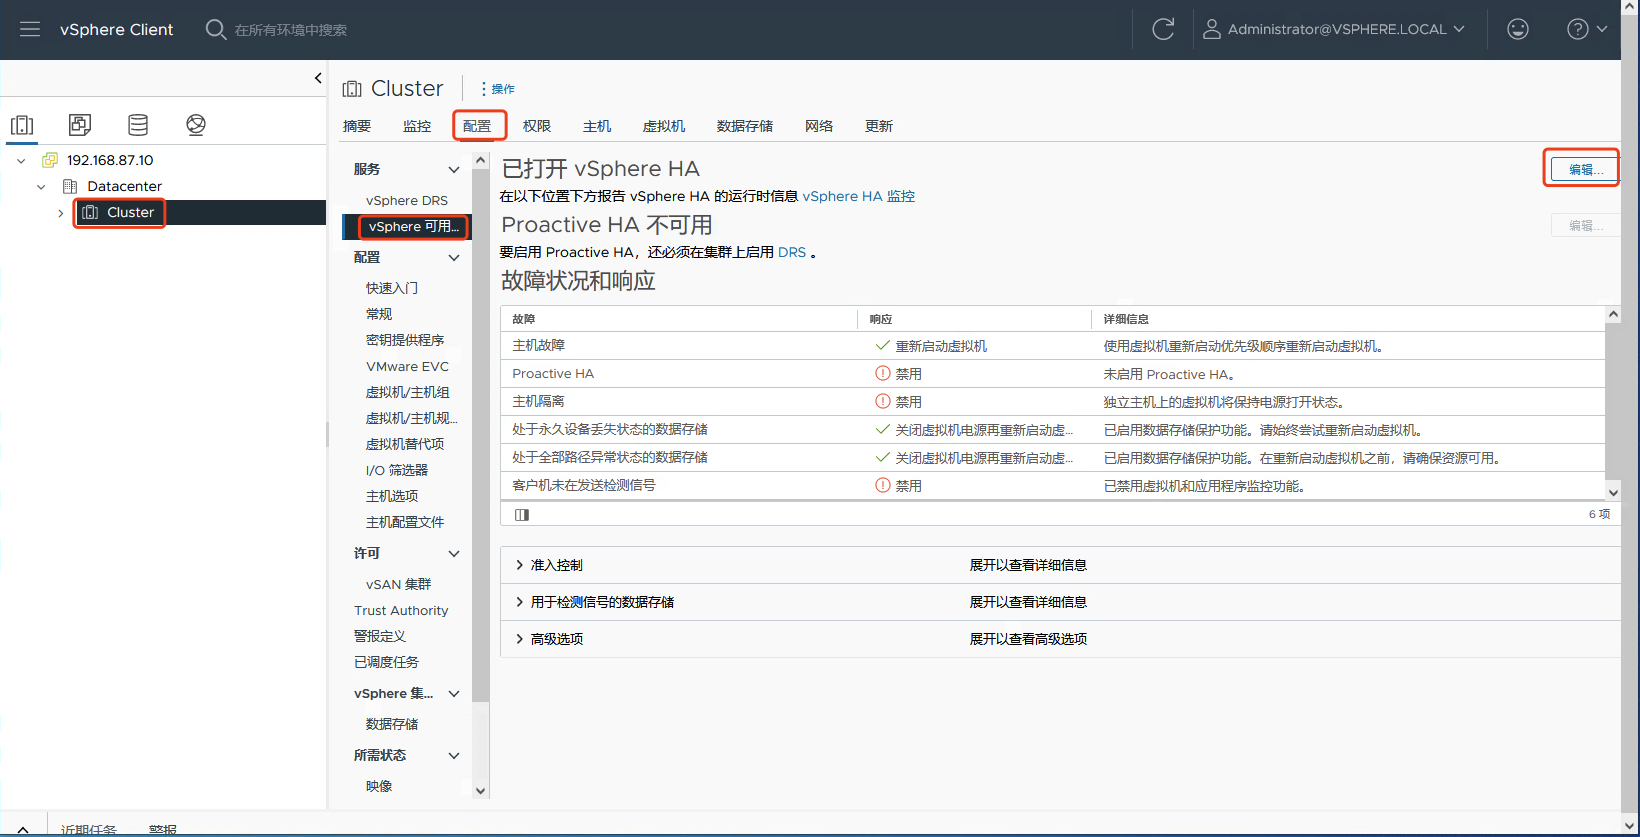The height and width of the screenshot is (837, 1640).
Task: Click search field 在所有环境中搜索
Action: (291, 30)
